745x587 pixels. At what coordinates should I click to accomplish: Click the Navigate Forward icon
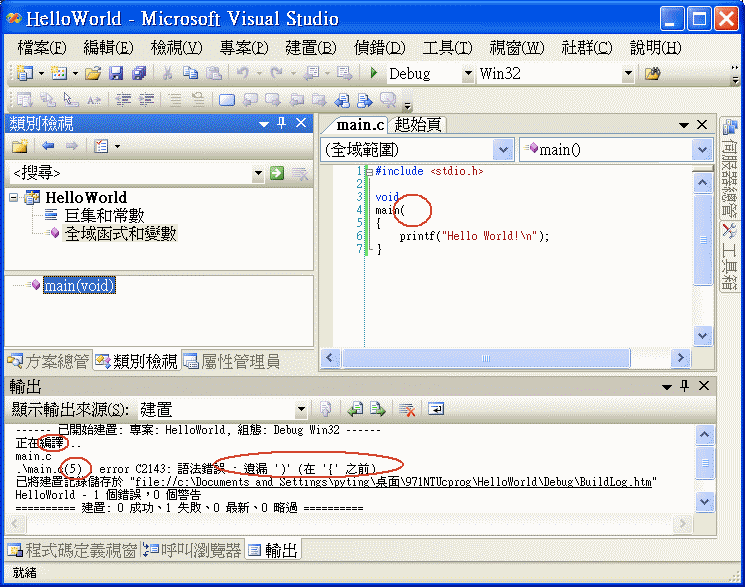pyautogui.click(x=344, y=73)
